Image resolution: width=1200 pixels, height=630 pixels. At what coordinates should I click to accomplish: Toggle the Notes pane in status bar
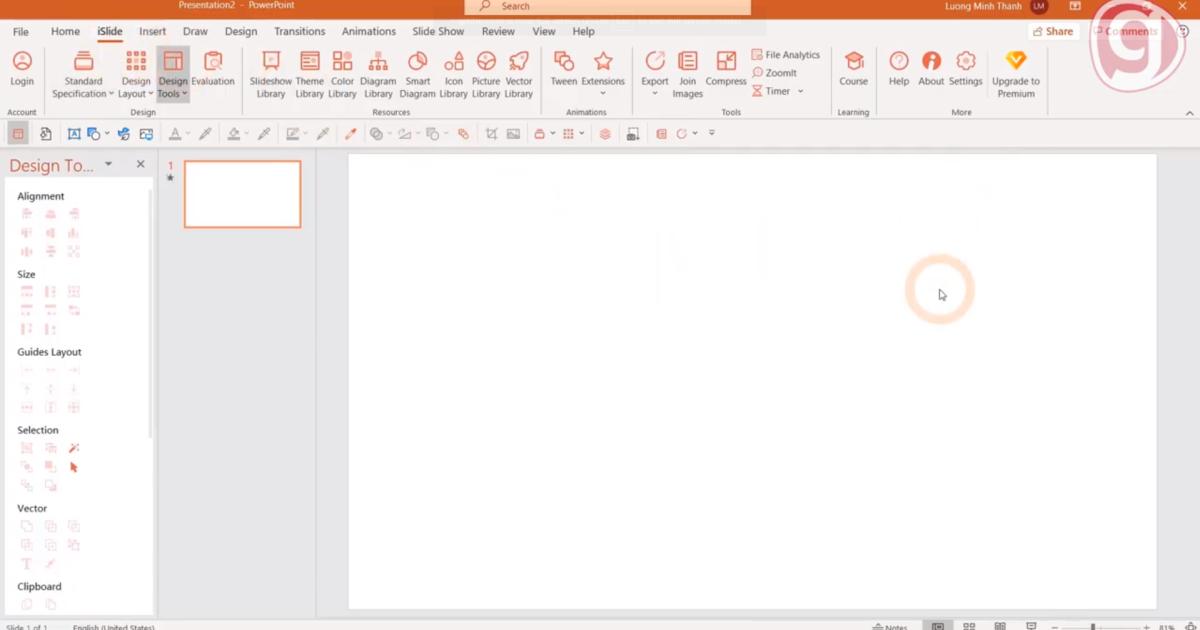point(888,626)
